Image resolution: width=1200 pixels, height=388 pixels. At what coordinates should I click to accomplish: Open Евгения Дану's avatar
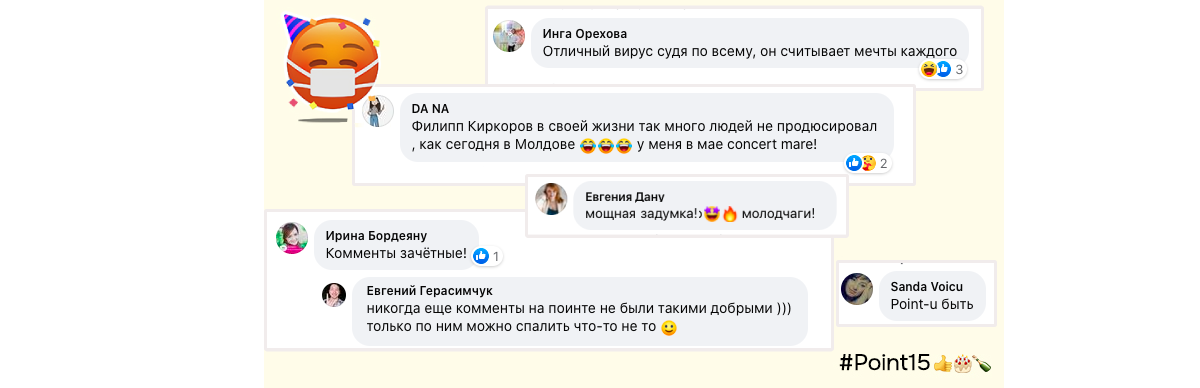pos(552,199)
